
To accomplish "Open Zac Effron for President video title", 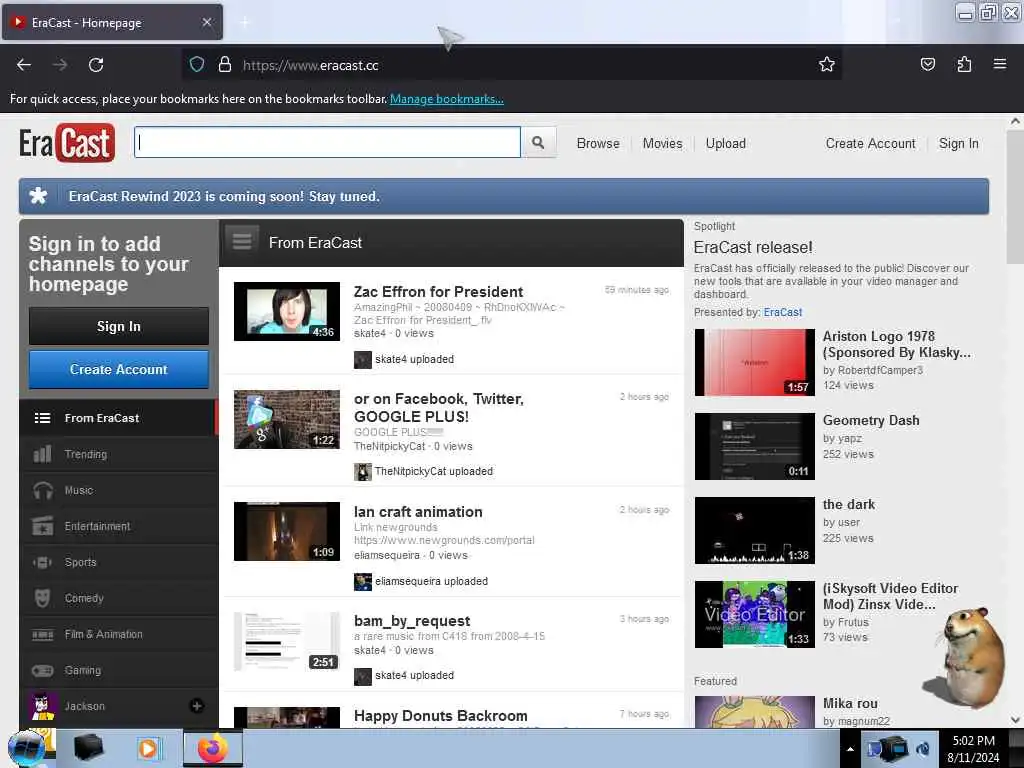I will [x=438, y=291].
